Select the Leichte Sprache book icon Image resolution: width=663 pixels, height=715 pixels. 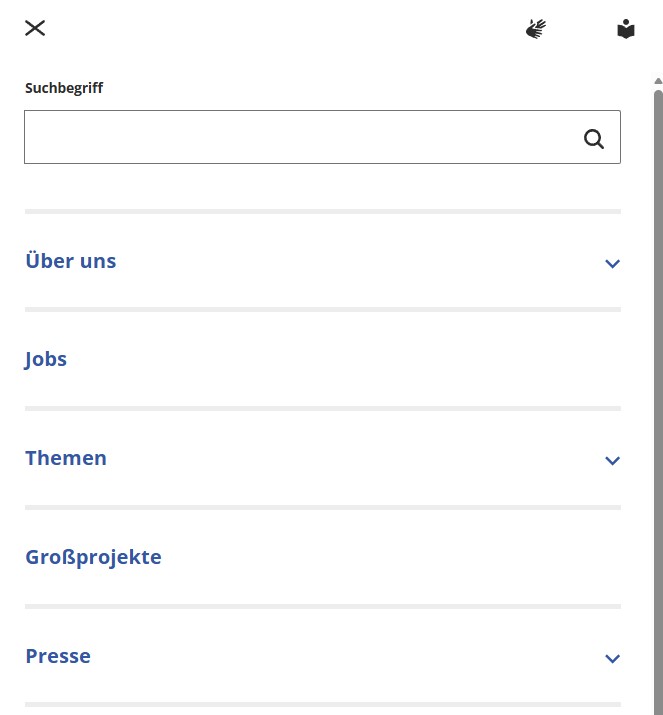[x=626, y=29]
